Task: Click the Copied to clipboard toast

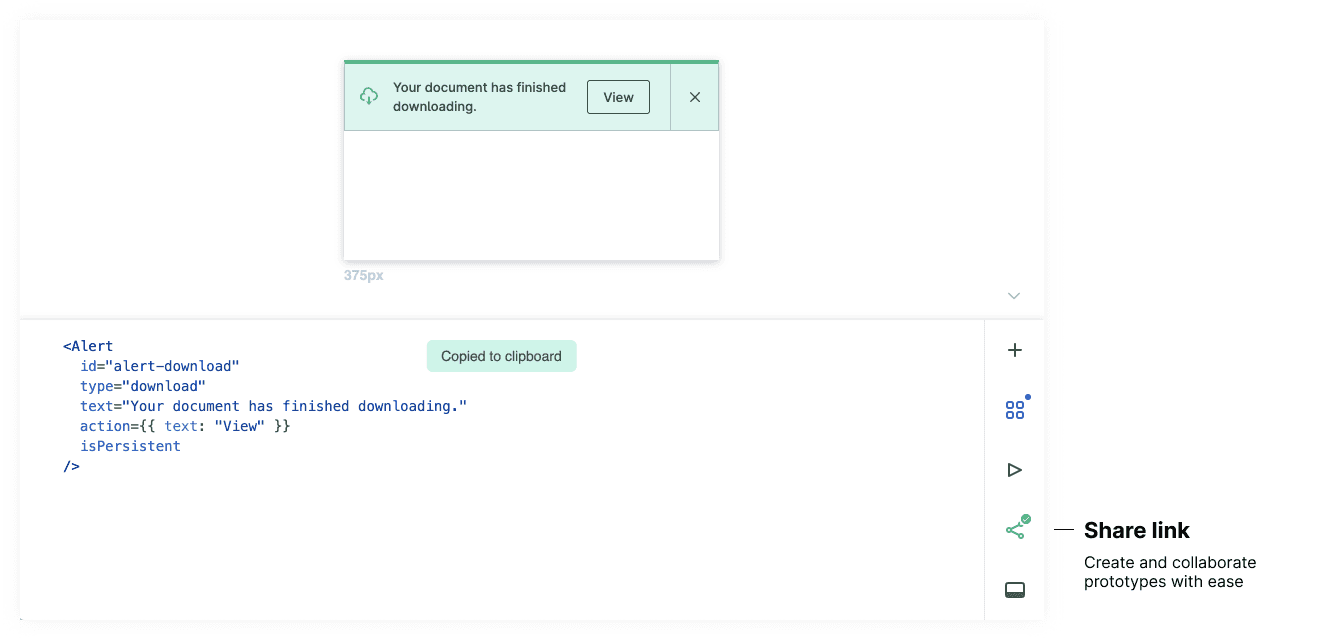Action: (x=501, y=356)
